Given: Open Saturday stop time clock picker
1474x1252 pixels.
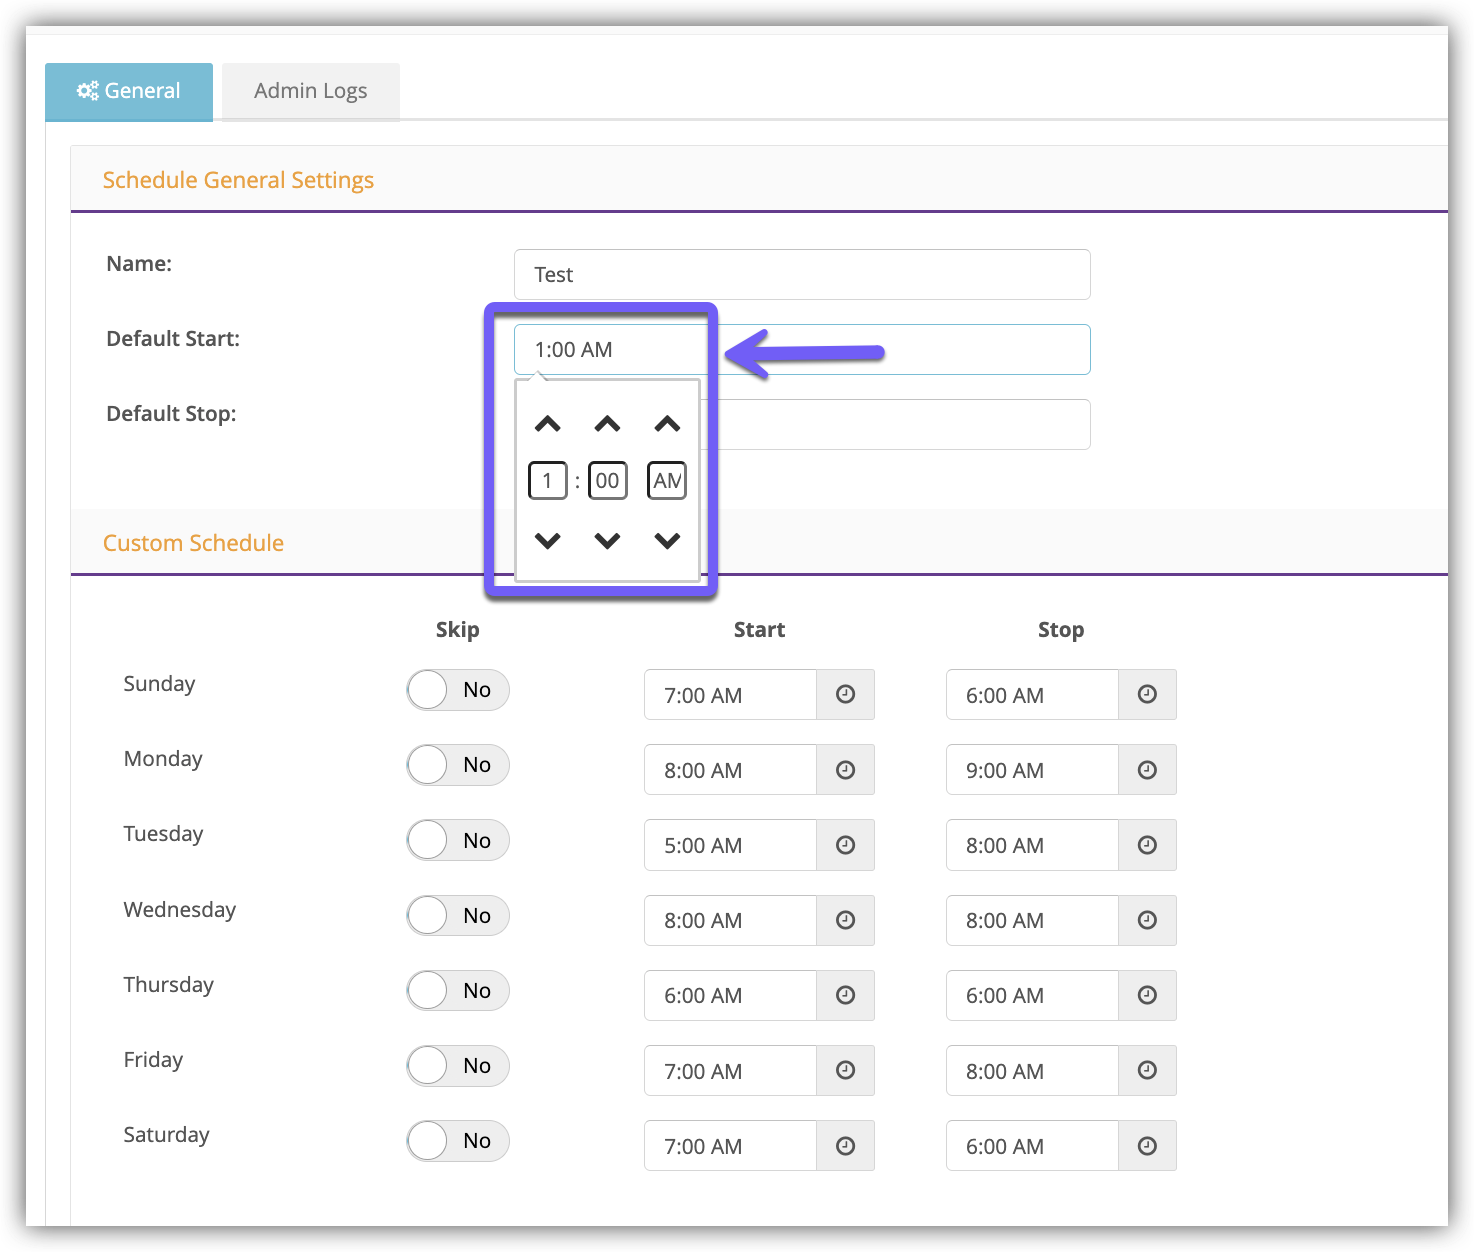Looking at the screenshot, I should click(1147, 1146).
